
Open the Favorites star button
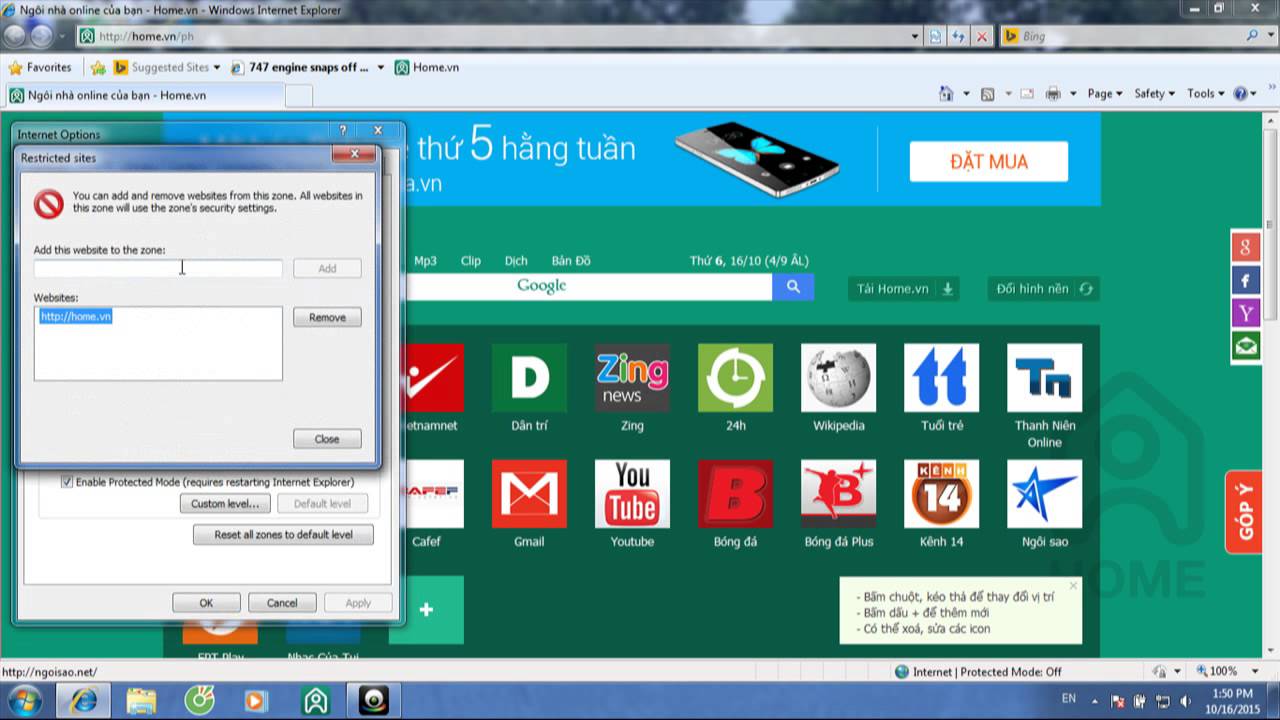(x=40, y=67)
